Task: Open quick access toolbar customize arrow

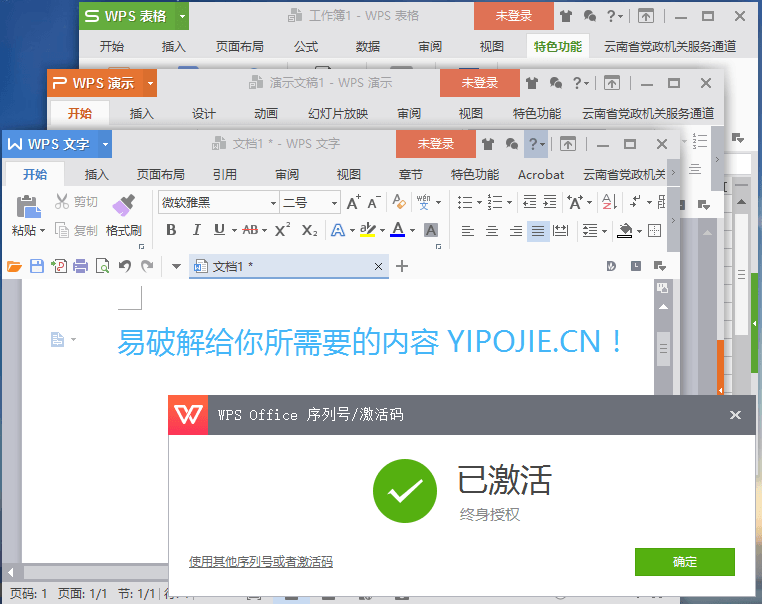Action: (x=176, y=266)
